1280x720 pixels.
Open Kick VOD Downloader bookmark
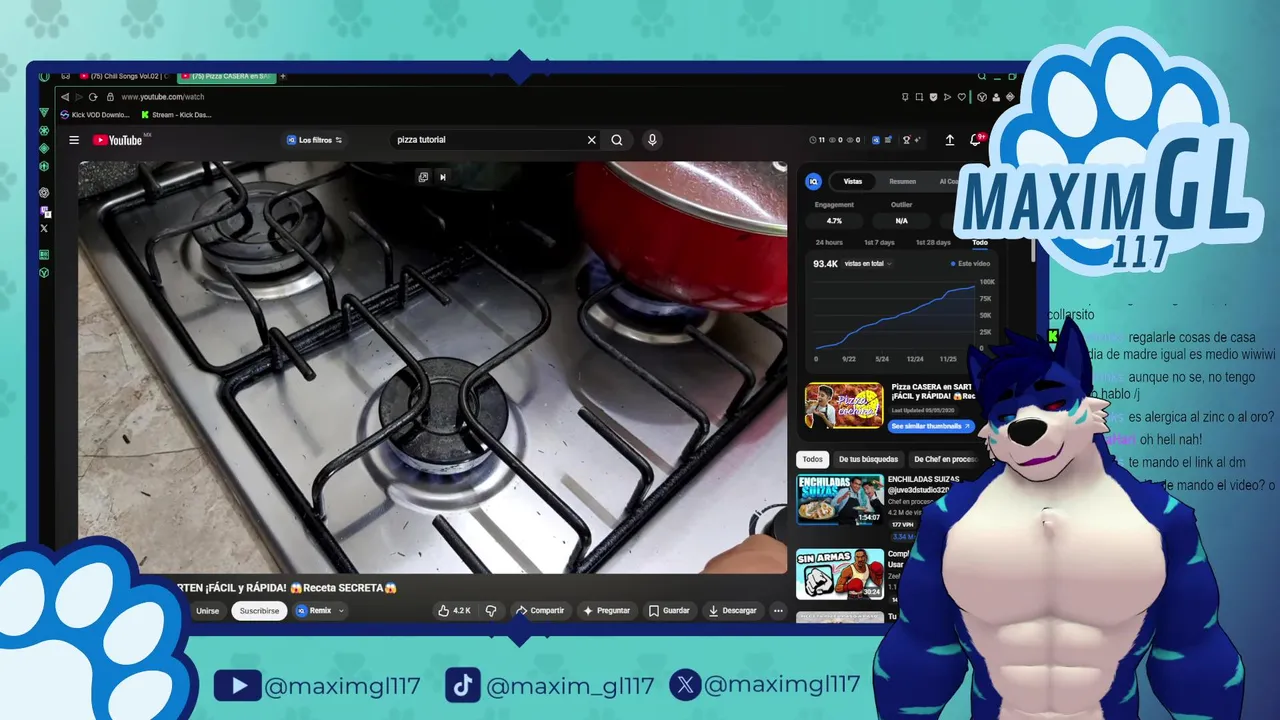pos(95,115)
